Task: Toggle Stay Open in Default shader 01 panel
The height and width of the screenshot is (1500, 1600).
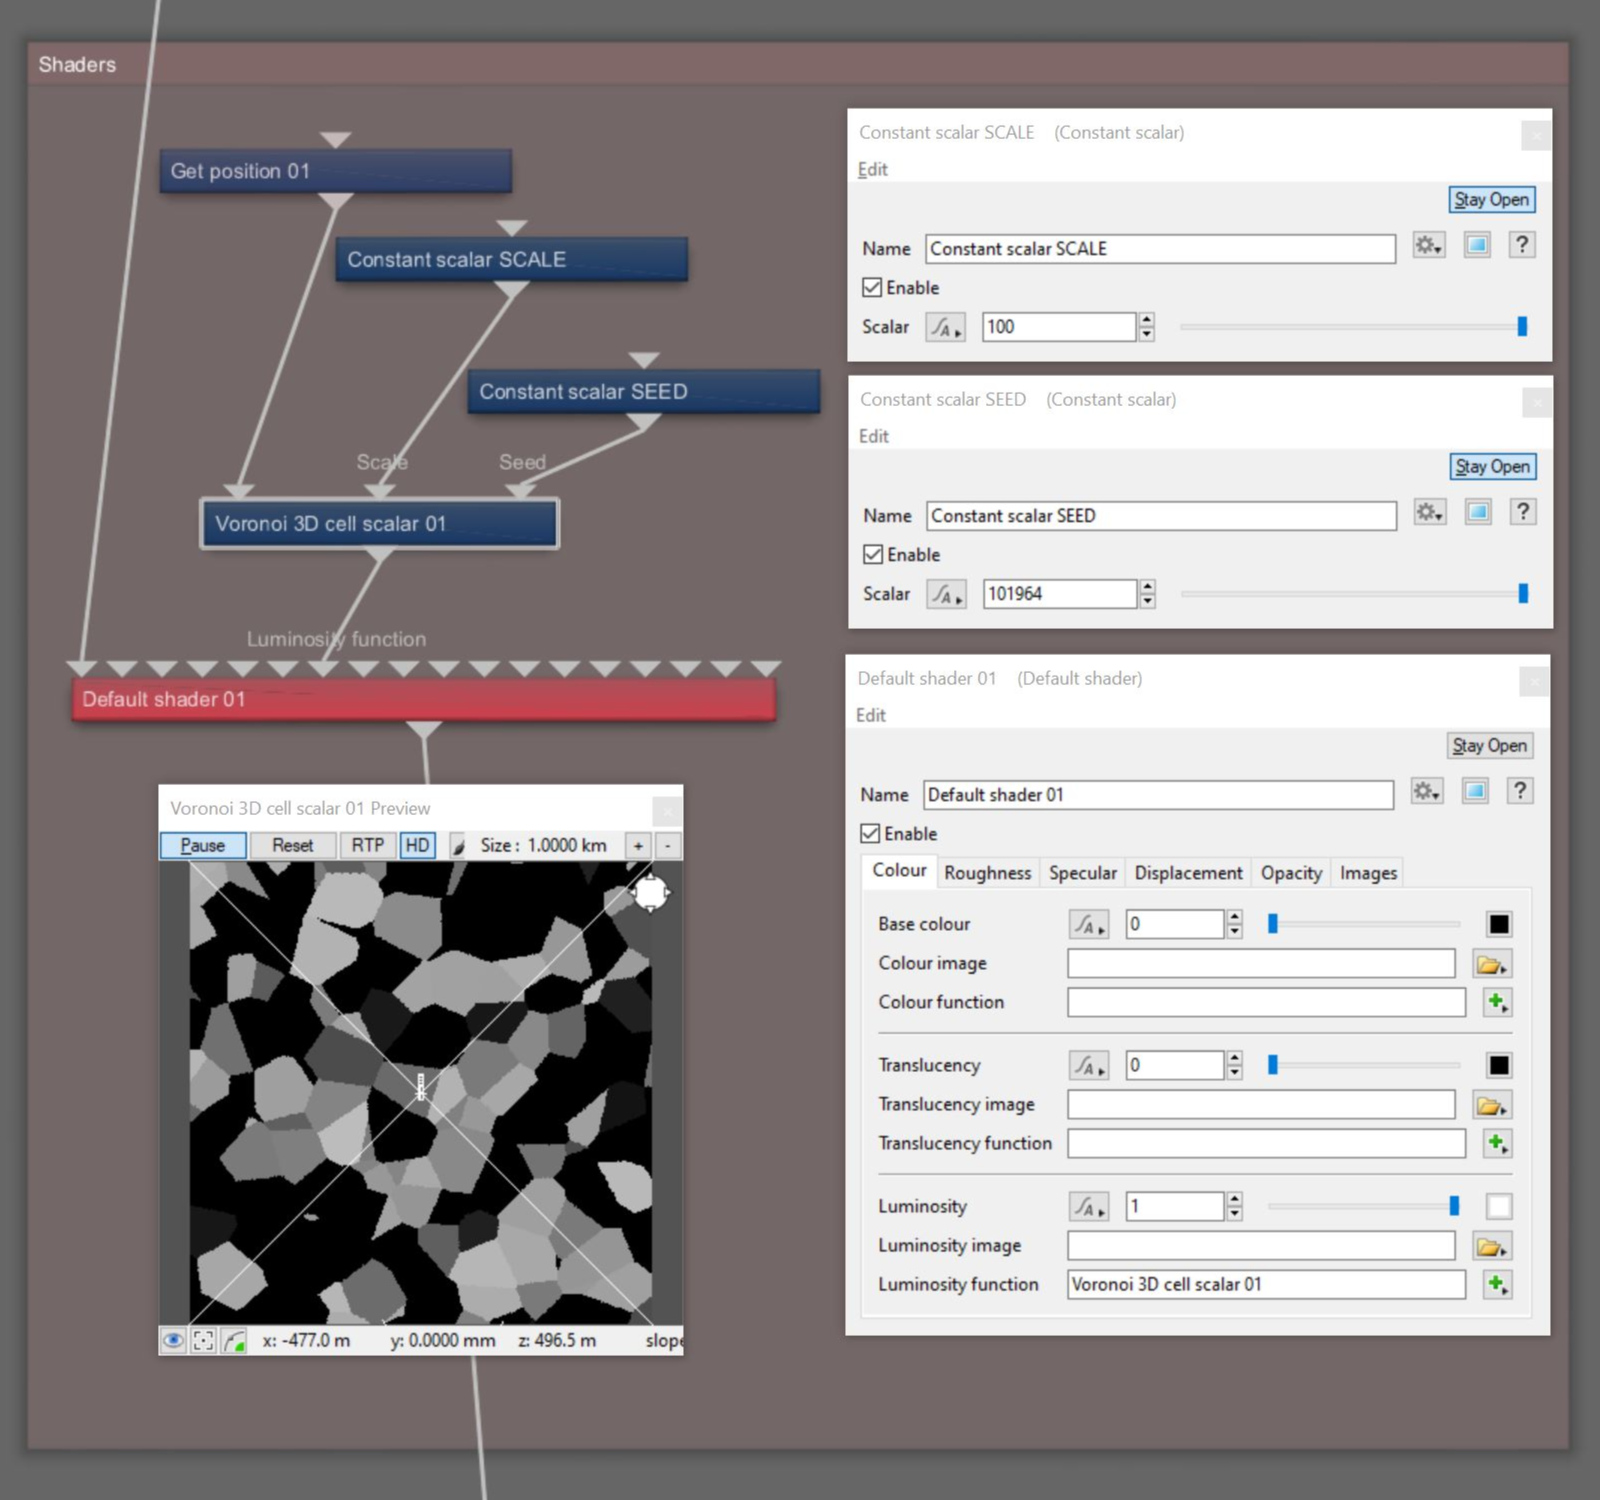Action: point(1490,745)
